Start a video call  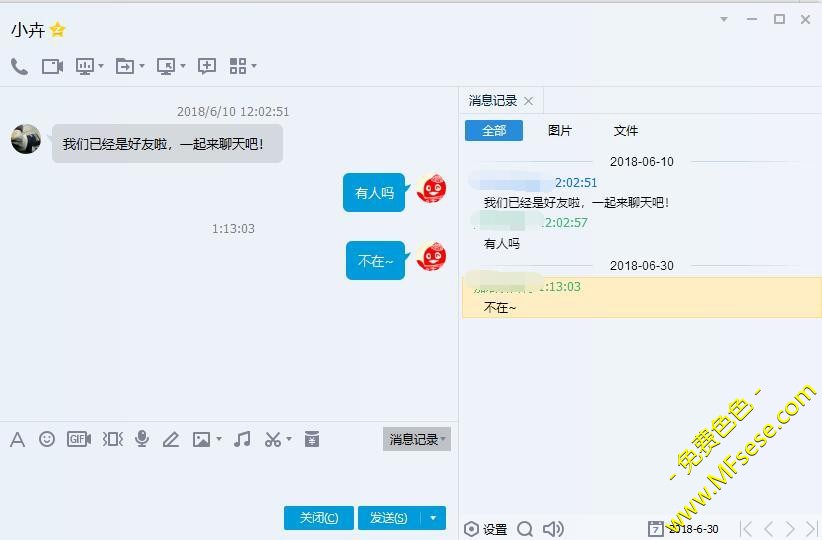tap(52, 67)
